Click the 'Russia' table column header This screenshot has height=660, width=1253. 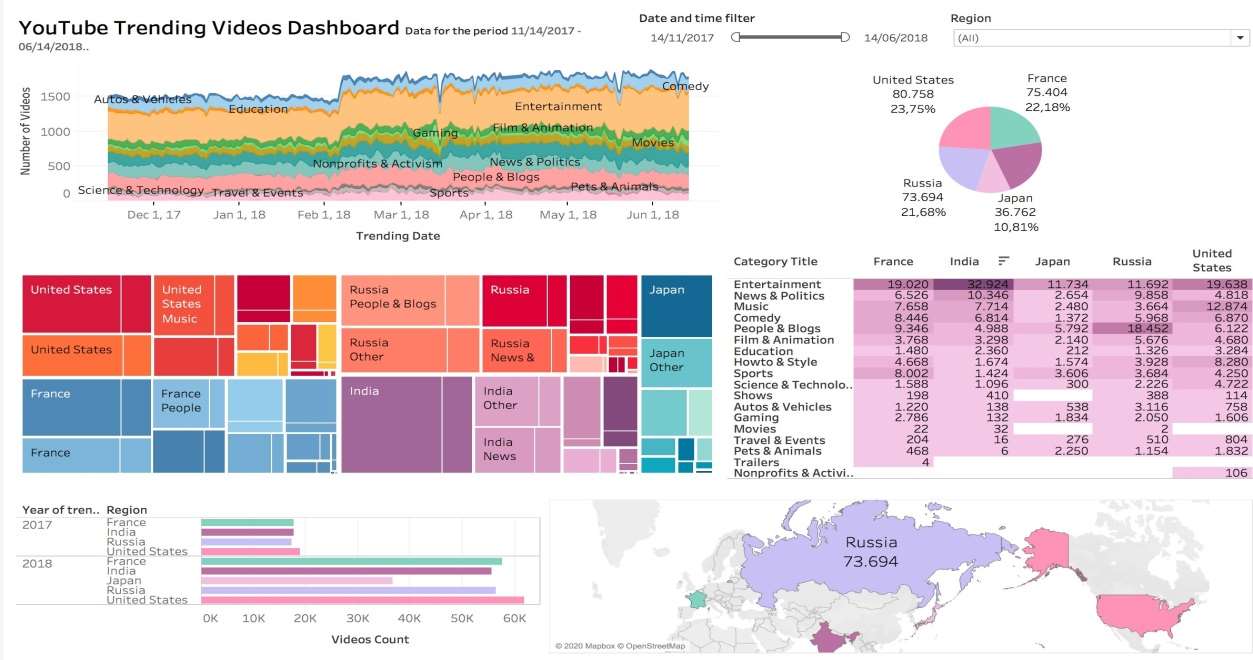[x=1132, y=262]
